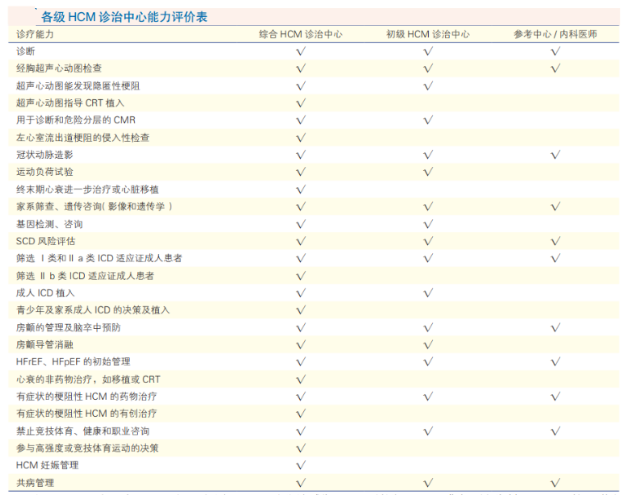Click the table title 各级 HCM 诊治中心能力评价表
Image resolution: width=624 pixels, height=498 pixels.
click(124, 17)
